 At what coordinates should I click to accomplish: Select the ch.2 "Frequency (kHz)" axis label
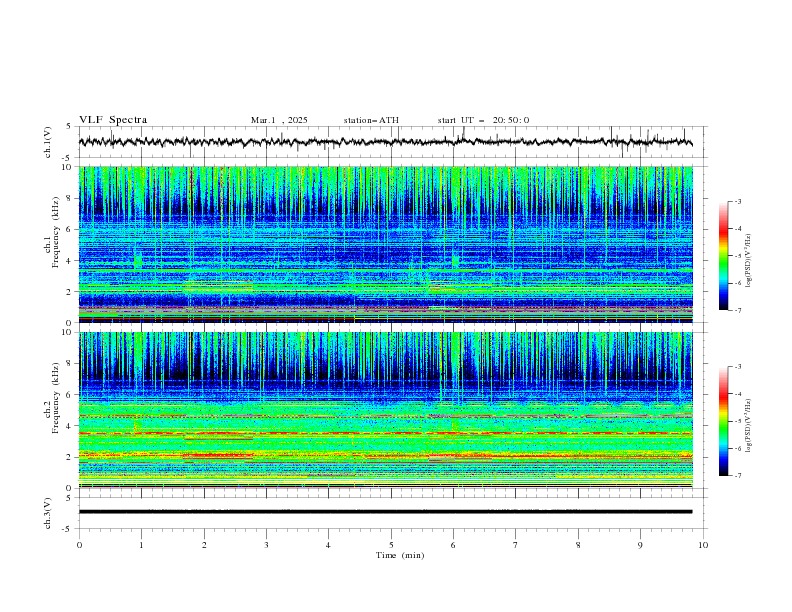coord(55,398)
